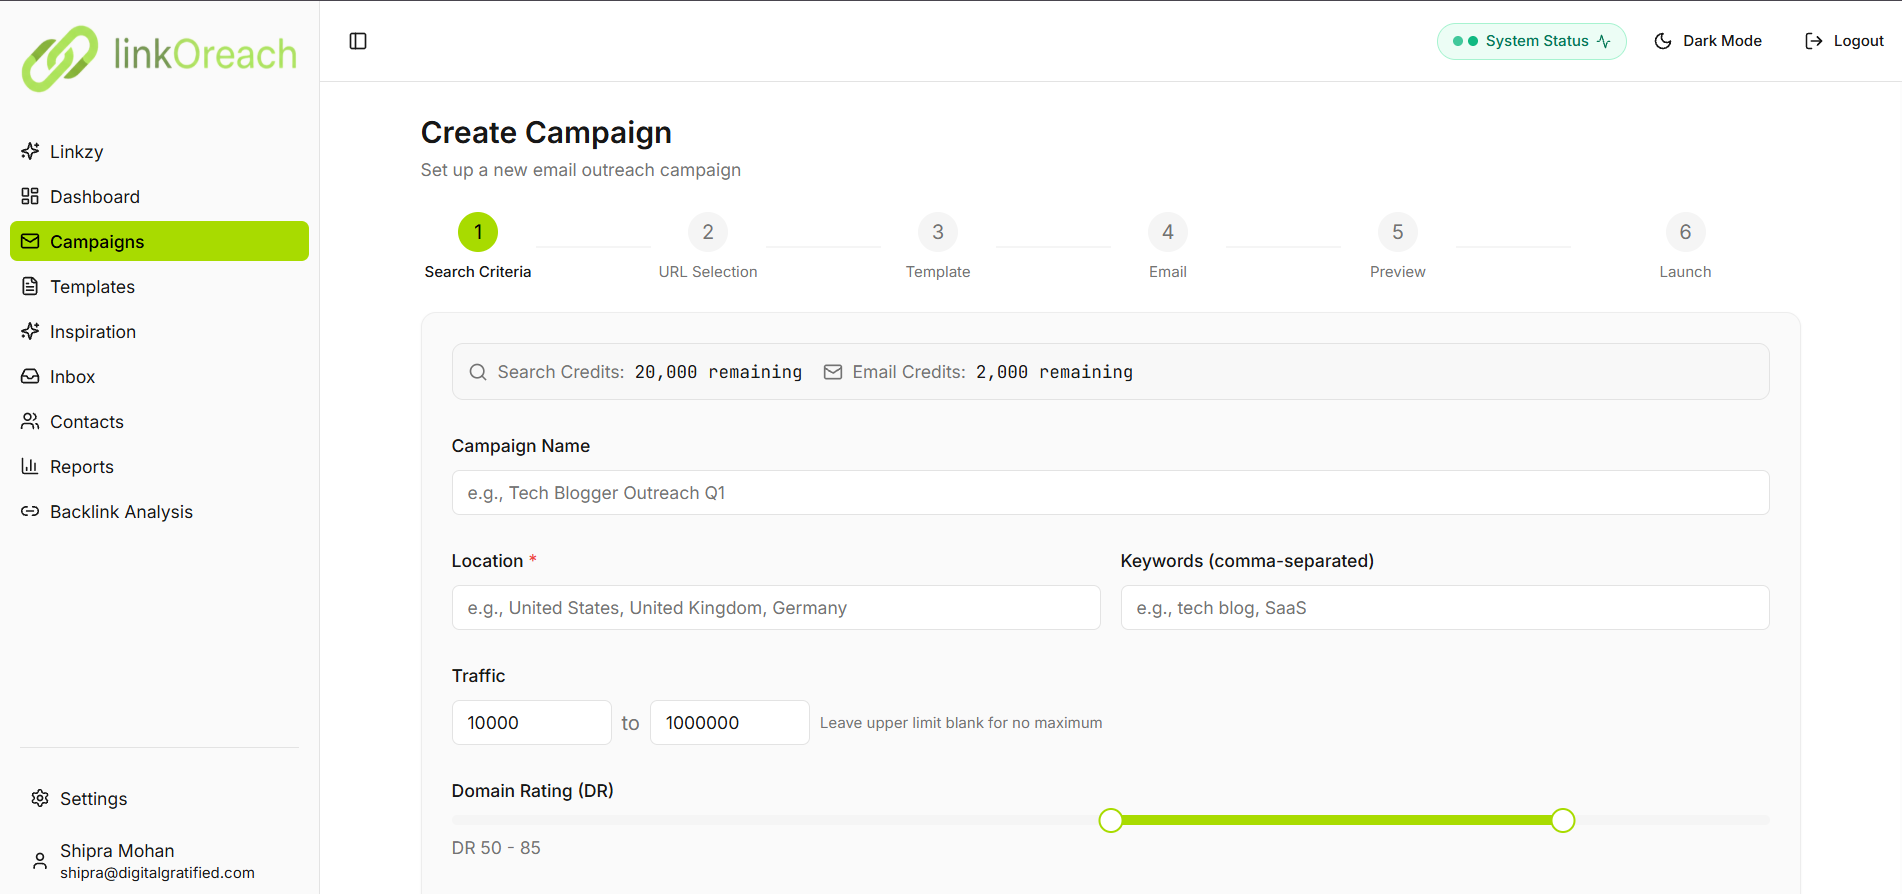The image size is (1902, 894).
Task: Click the Reports bar chart icon
Action: [x=30, y=466]
